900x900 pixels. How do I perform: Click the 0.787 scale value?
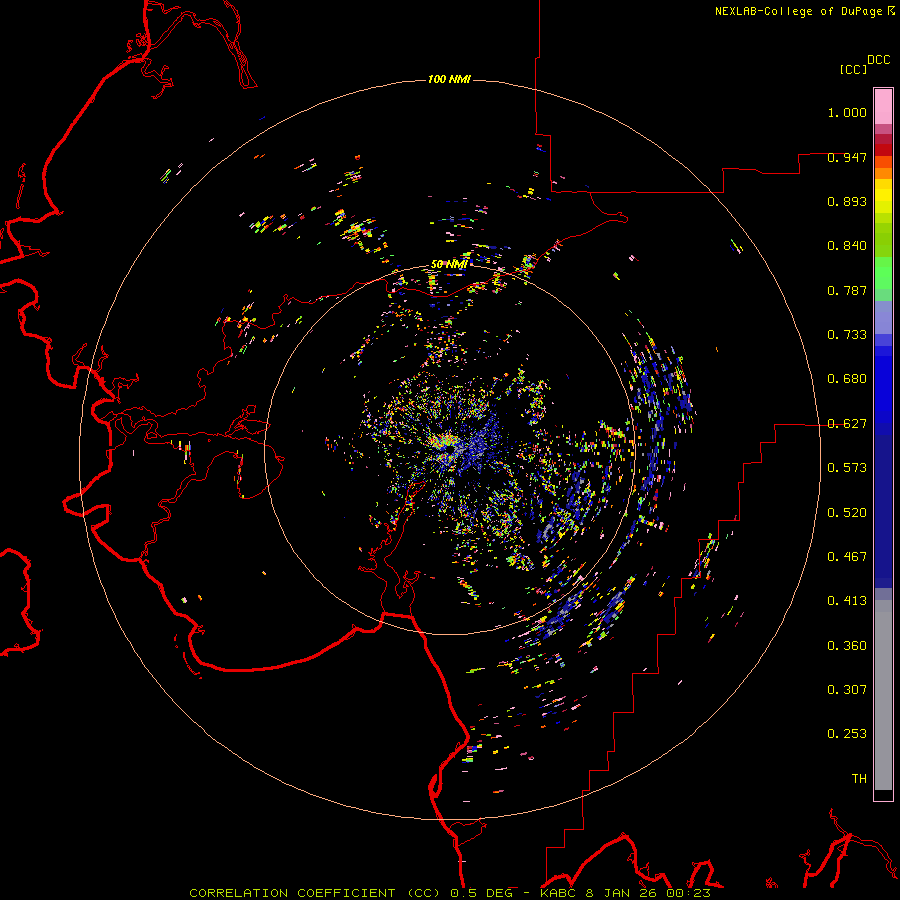click(847, 290)
